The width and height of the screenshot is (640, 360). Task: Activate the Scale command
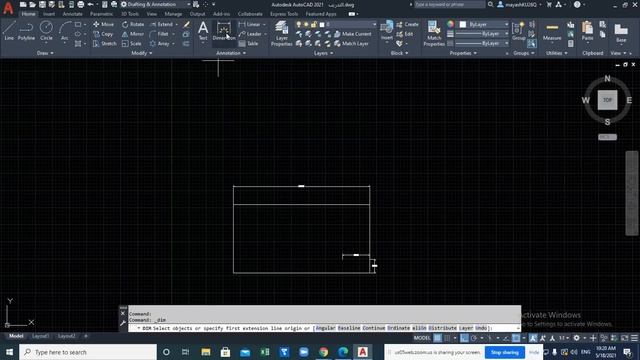tap(131, 44)
